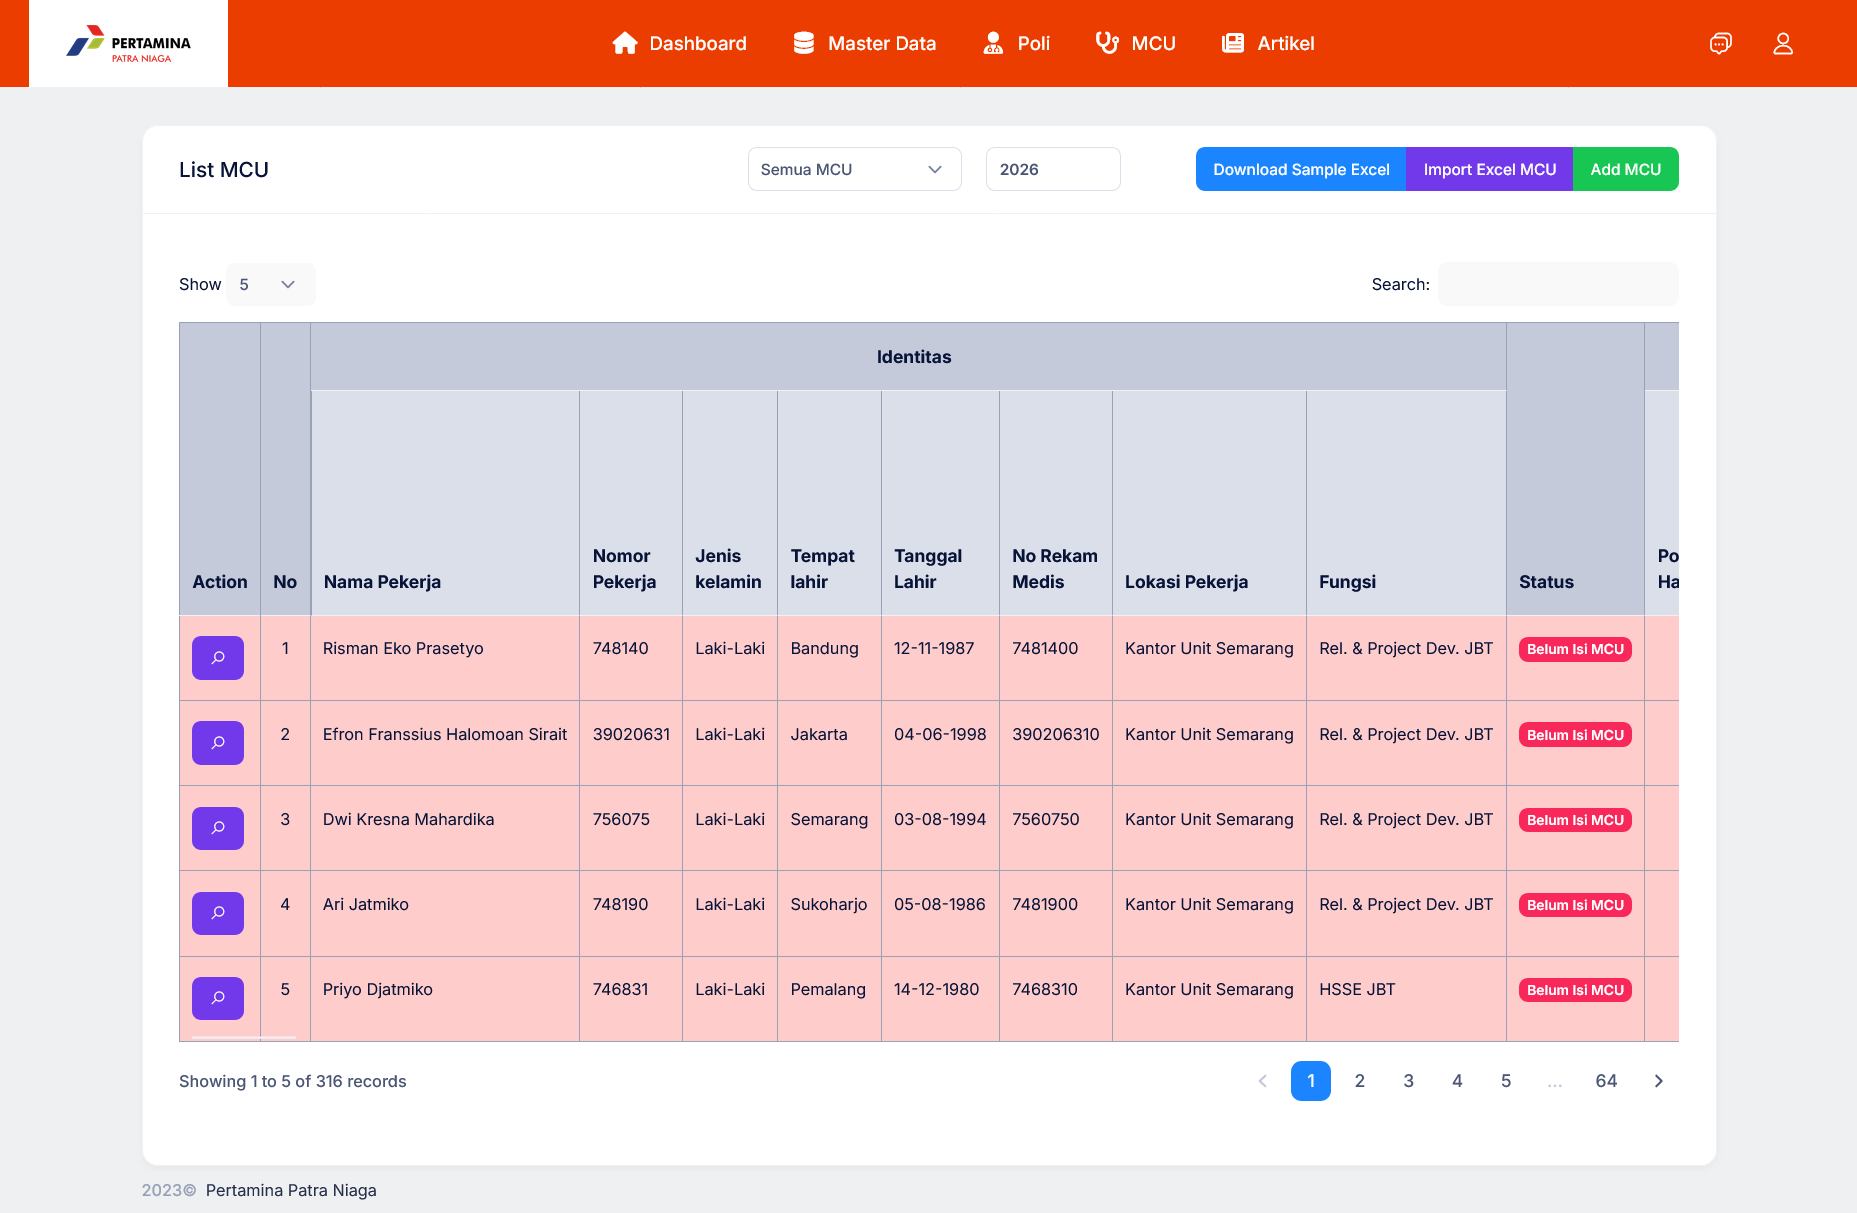Open the user profile icon

[1783, 43]
